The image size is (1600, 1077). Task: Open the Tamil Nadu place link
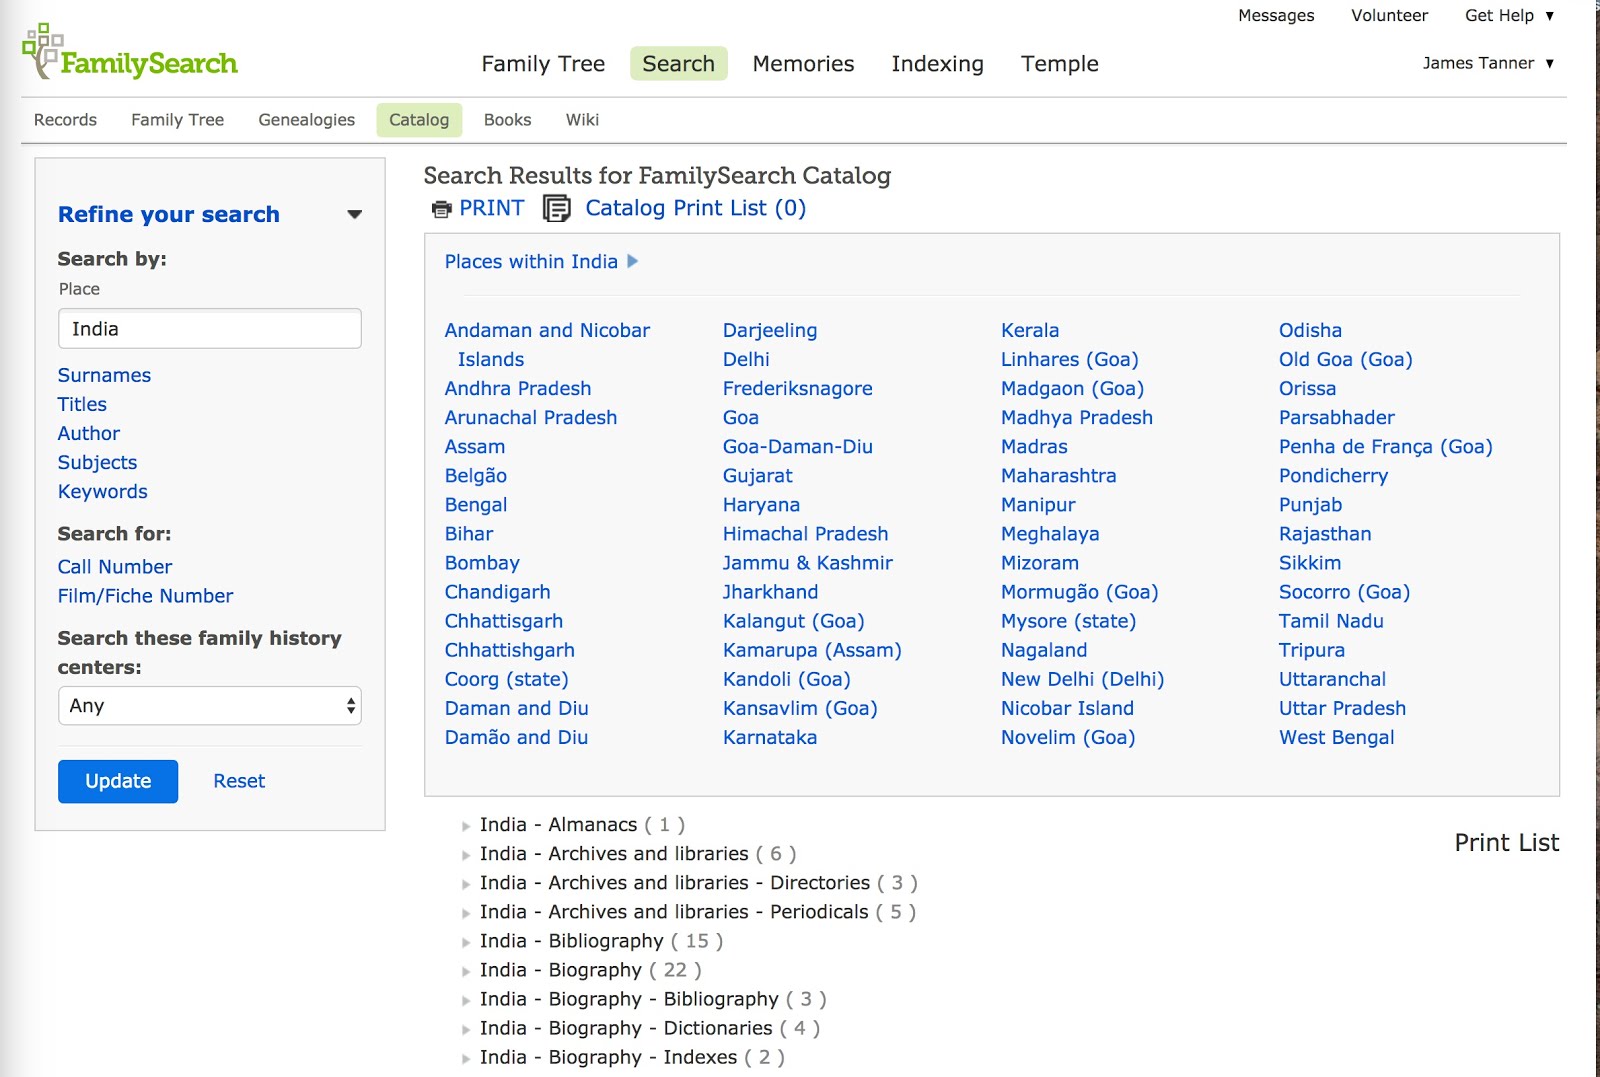tap(1331, 621)
